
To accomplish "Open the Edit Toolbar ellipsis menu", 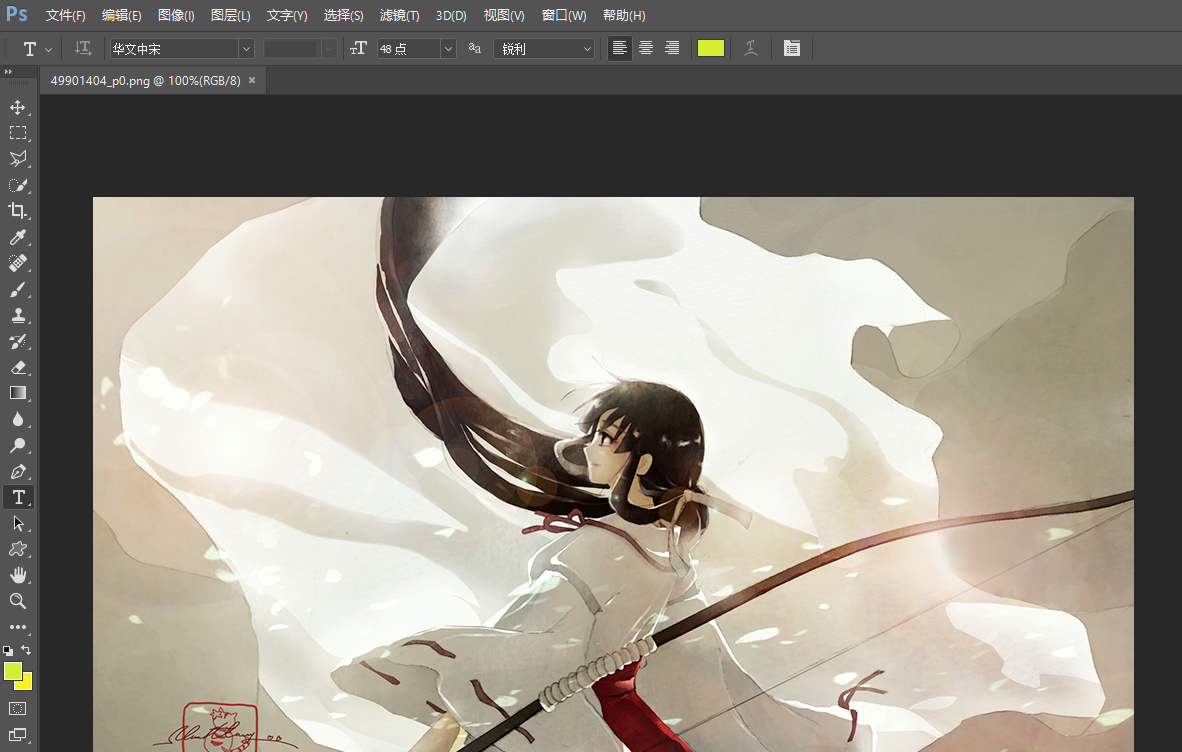I will (x=17, y=627).
